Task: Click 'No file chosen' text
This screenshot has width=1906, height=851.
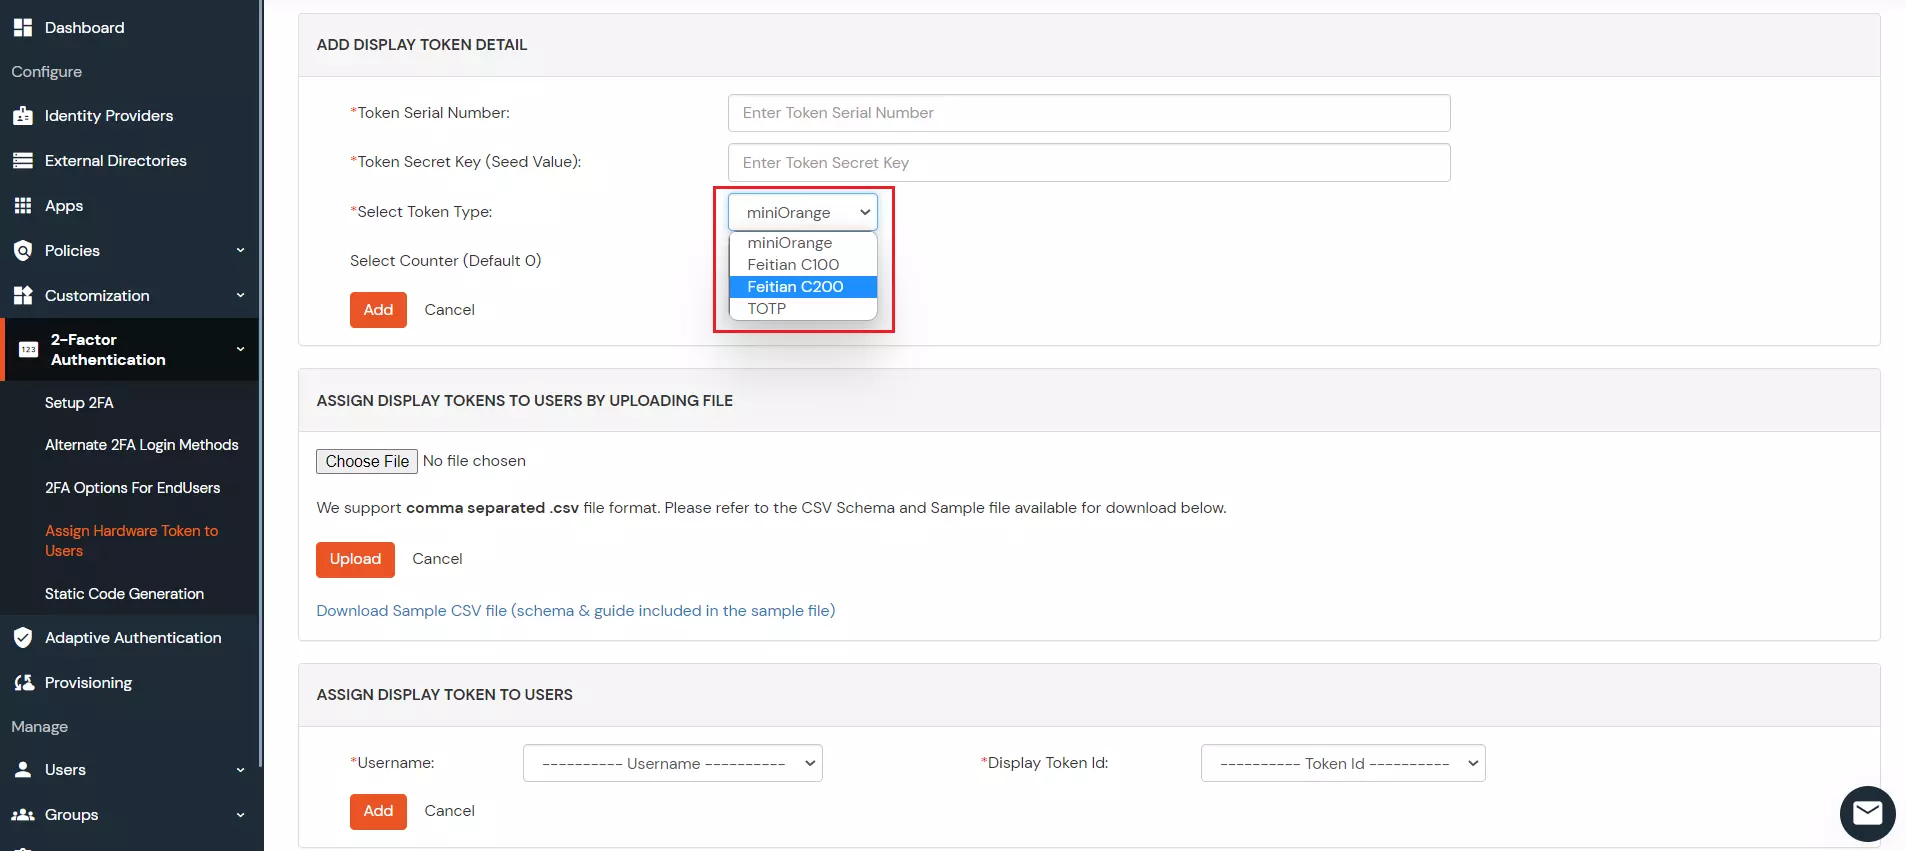Action: point(474,461)
